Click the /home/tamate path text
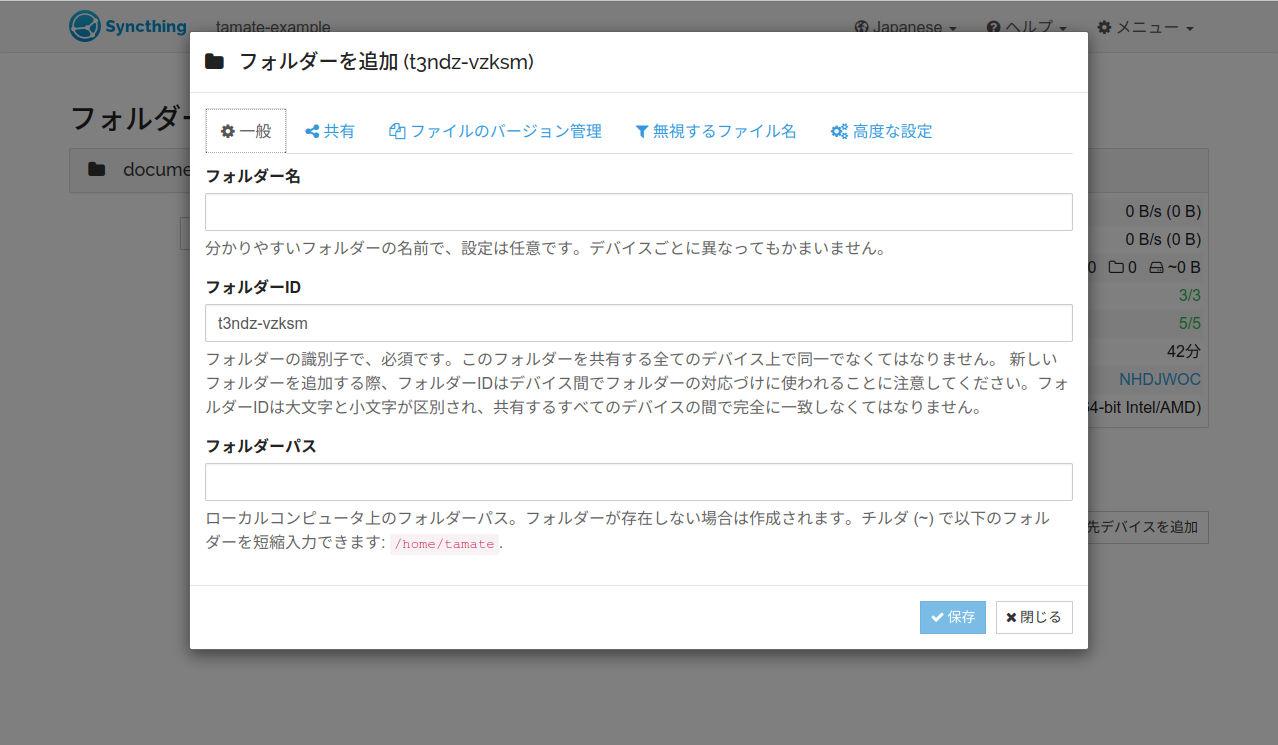The height and width of the screenshot is (745, 1278). click(x=444, y=544)
